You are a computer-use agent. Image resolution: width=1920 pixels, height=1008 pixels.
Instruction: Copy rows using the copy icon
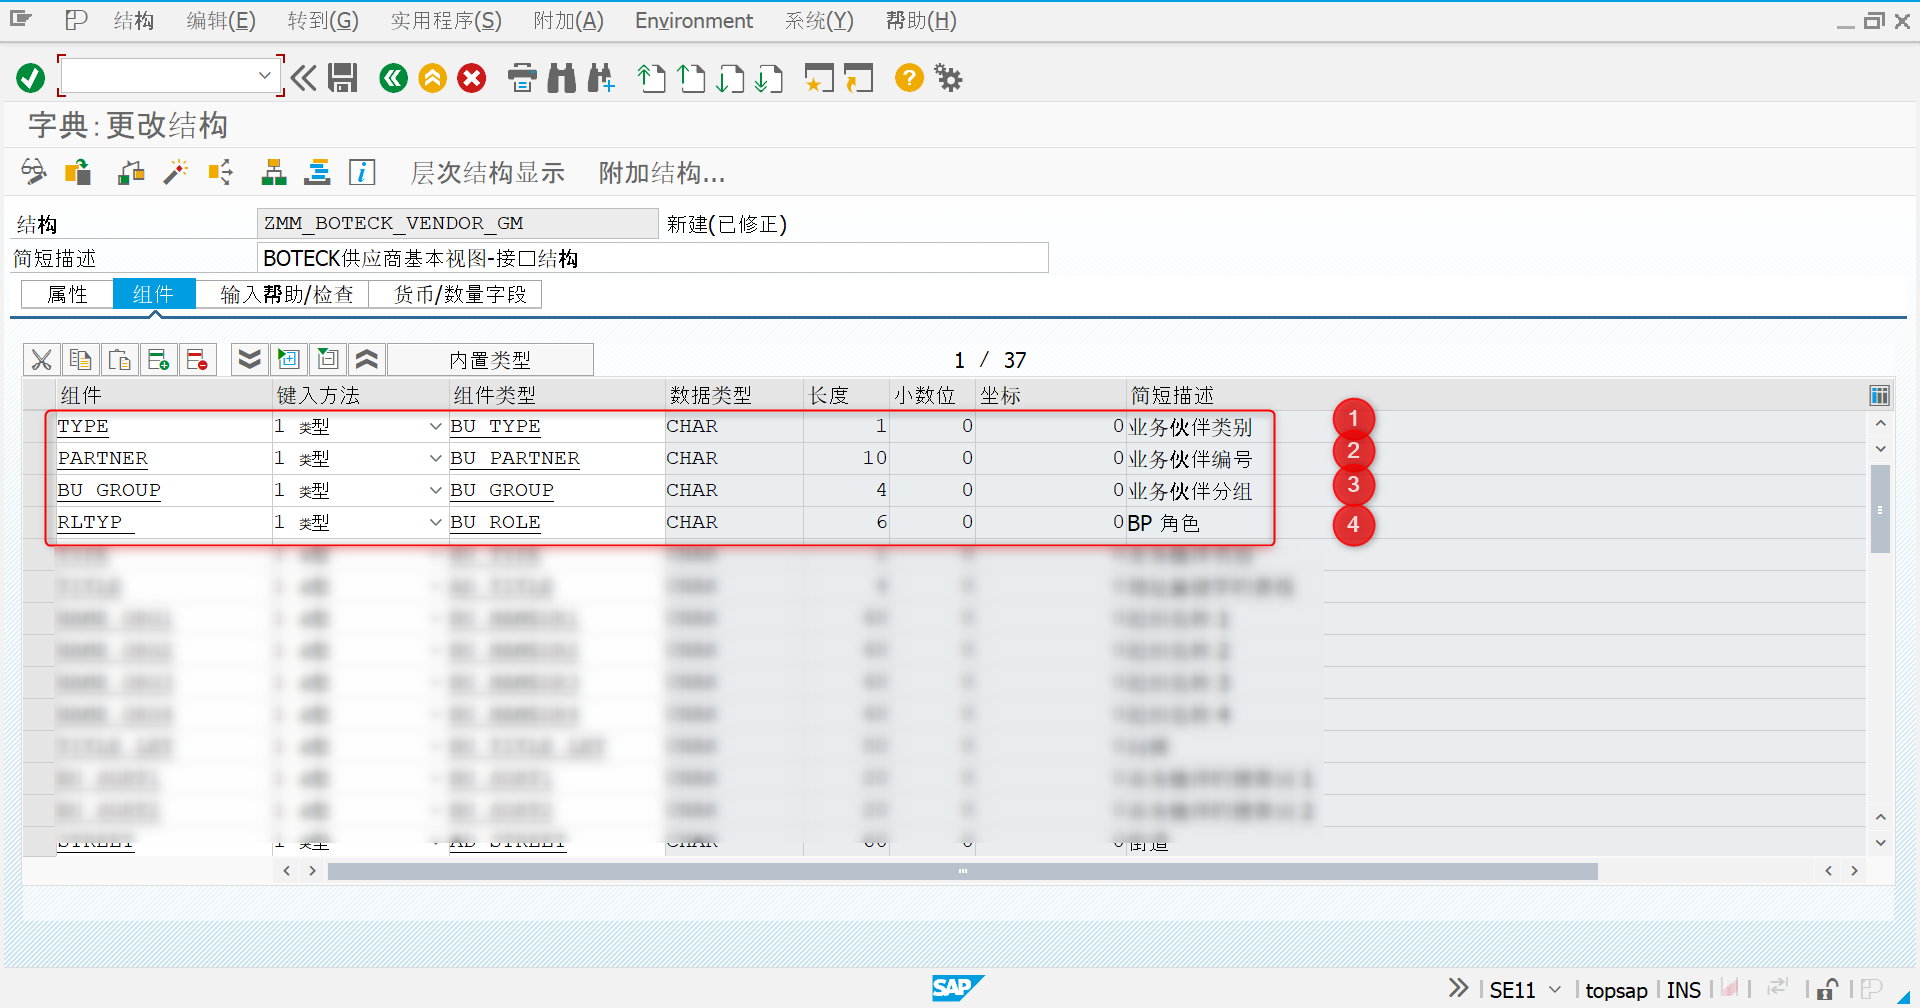pyautogui.click(x=80, y=359)
